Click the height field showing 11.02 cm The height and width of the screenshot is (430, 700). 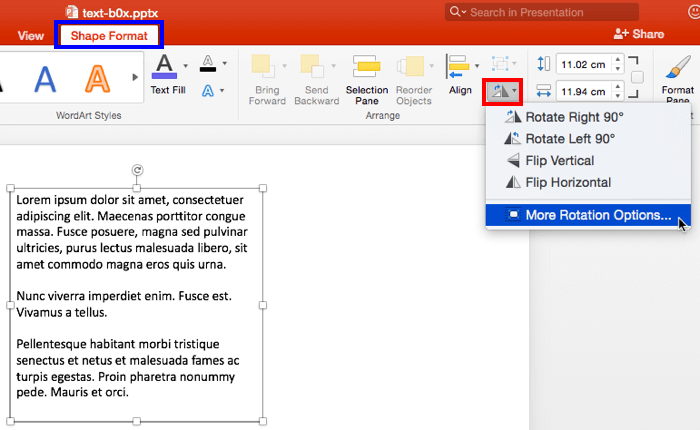(x=583, y=64)
